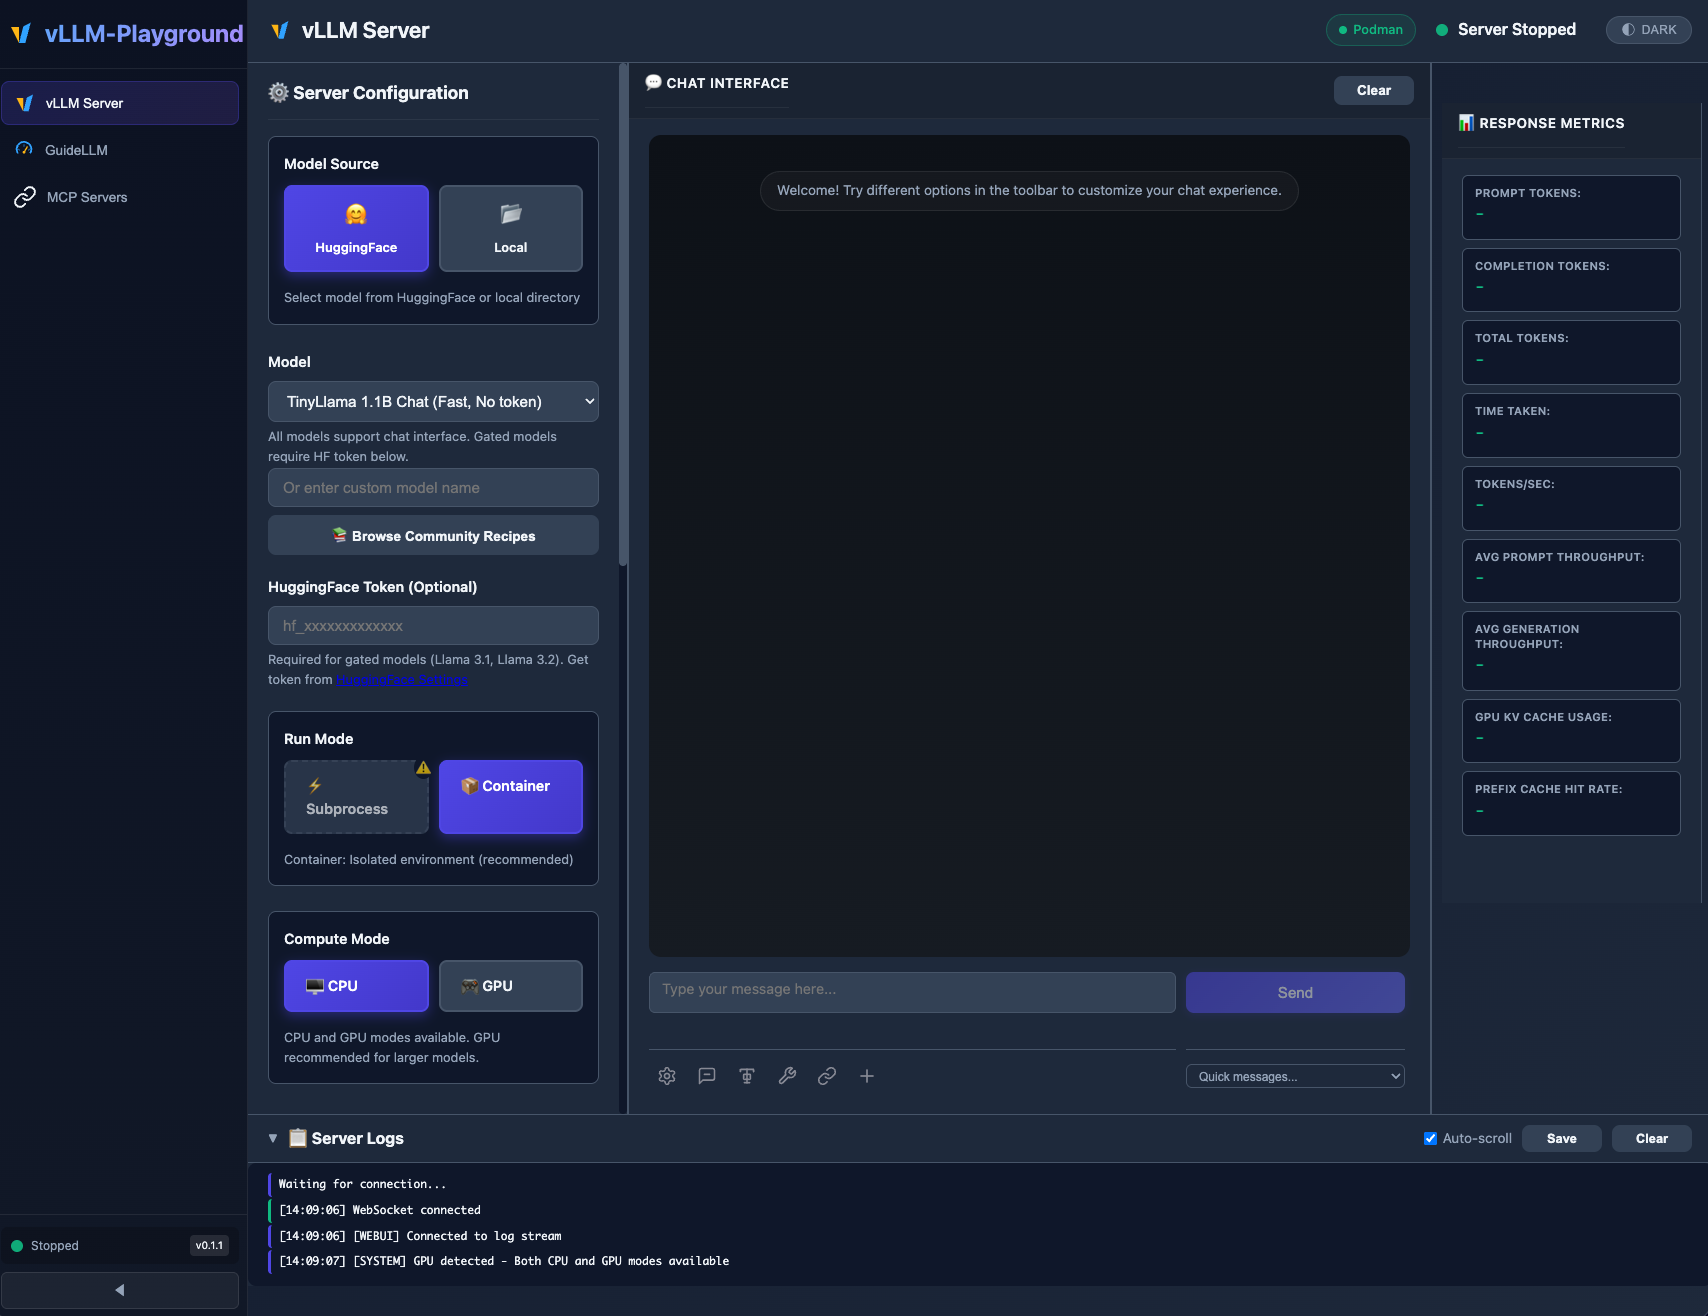The image size is (1708, 1316).
Task: Click the speech bubble icon in chat toolbar
Action: pyautogui.click(x=707, y=1076)
